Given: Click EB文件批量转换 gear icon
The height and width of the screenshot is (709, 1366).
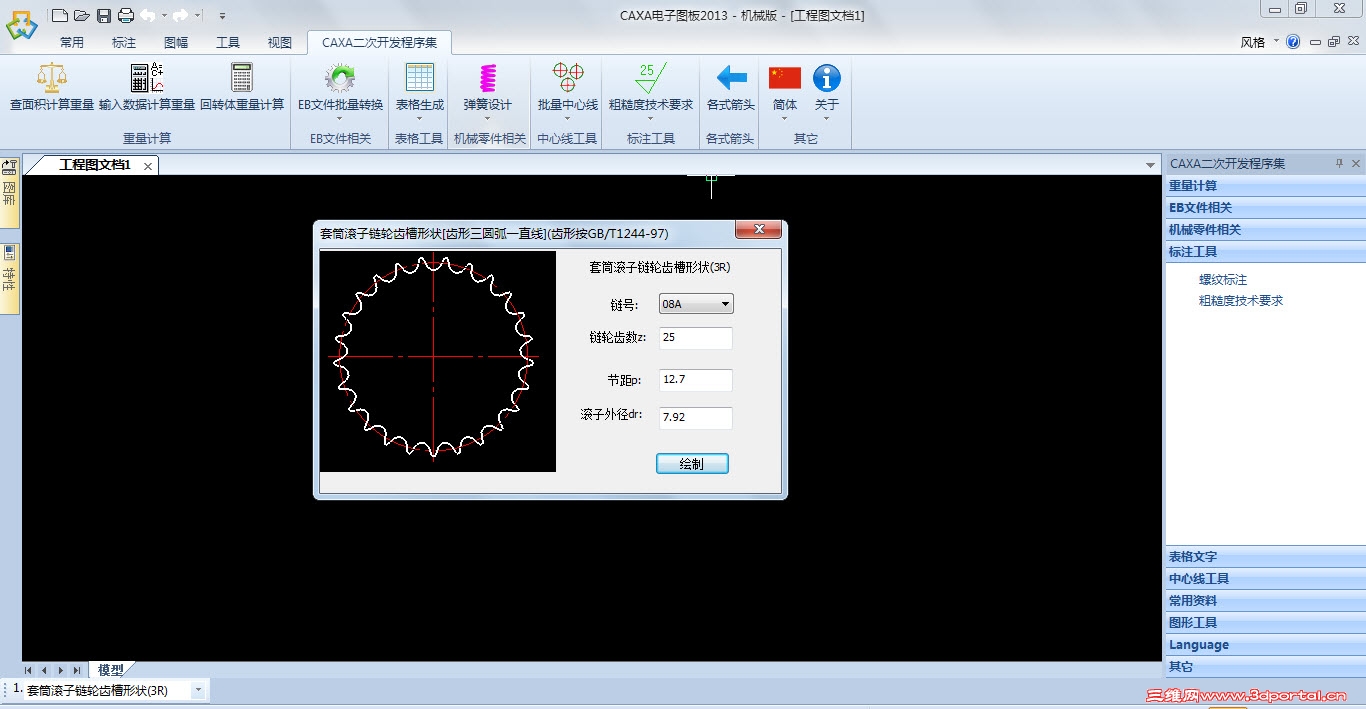Looking at the screenshot, I should (340, 78).
